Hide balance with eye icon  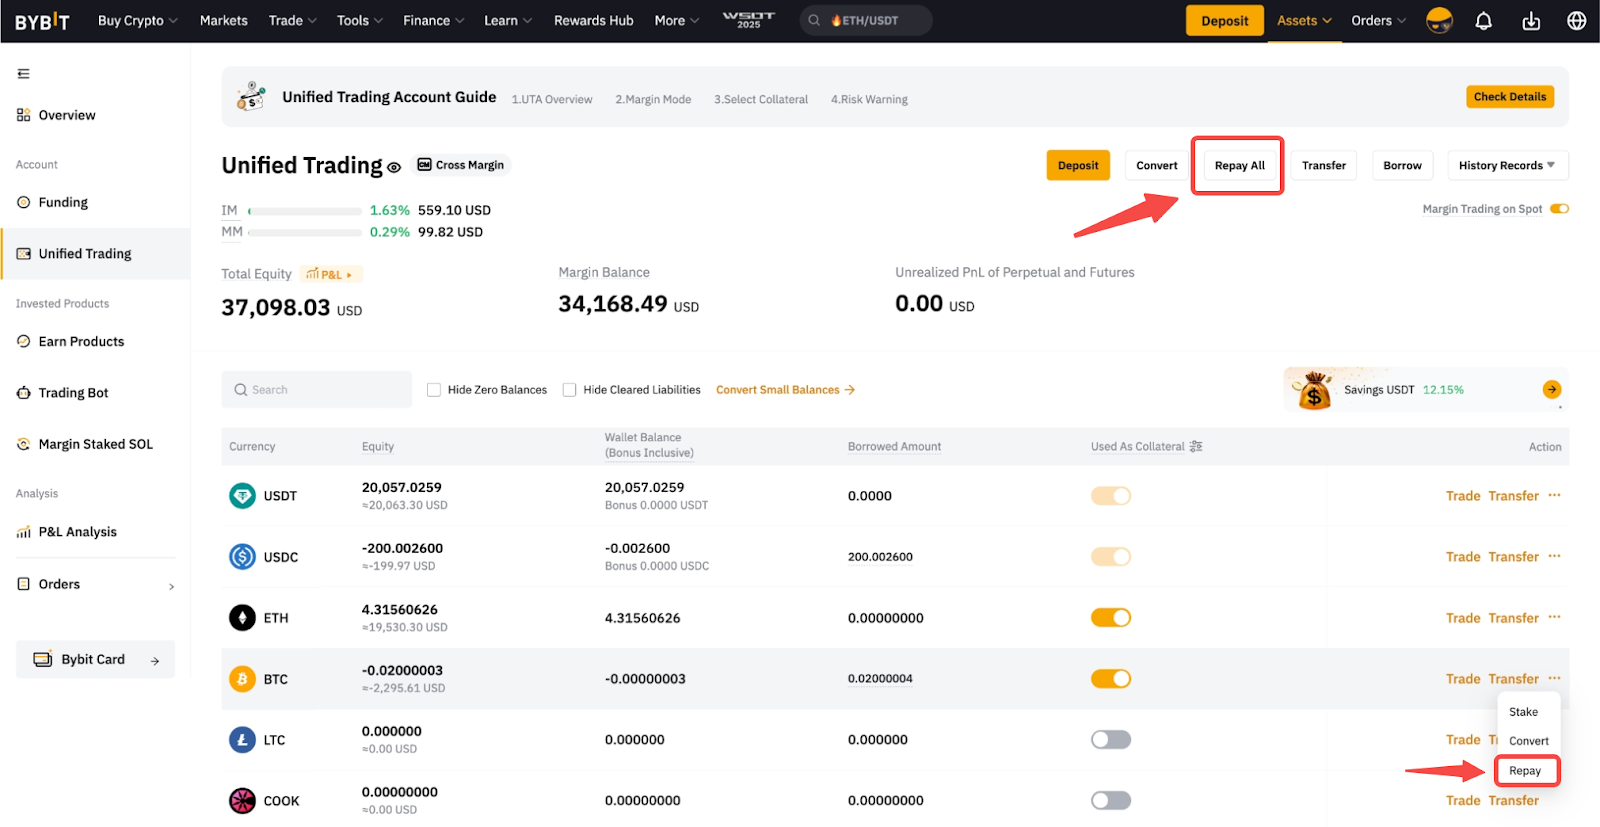coord(394,168)
